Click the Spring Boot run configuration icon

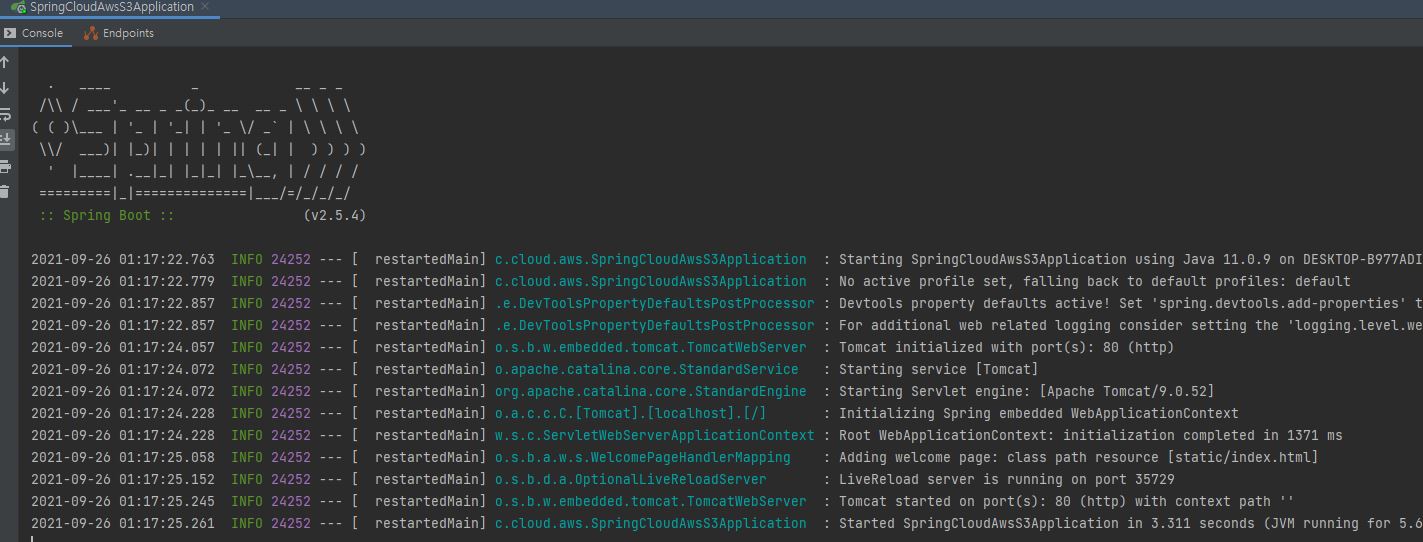click(18, 7)
